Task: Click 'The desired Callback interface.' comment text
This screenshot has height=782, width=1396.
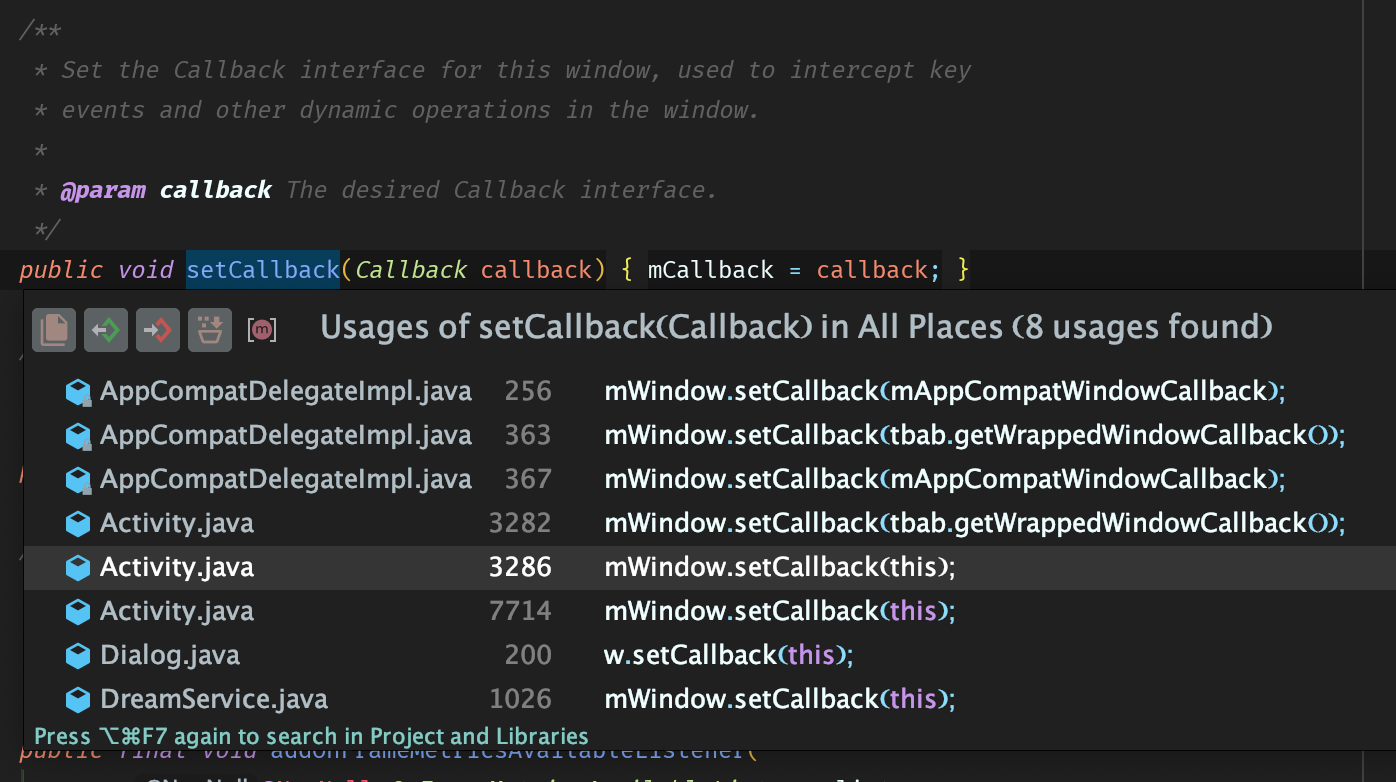Action: click(502, 190)
